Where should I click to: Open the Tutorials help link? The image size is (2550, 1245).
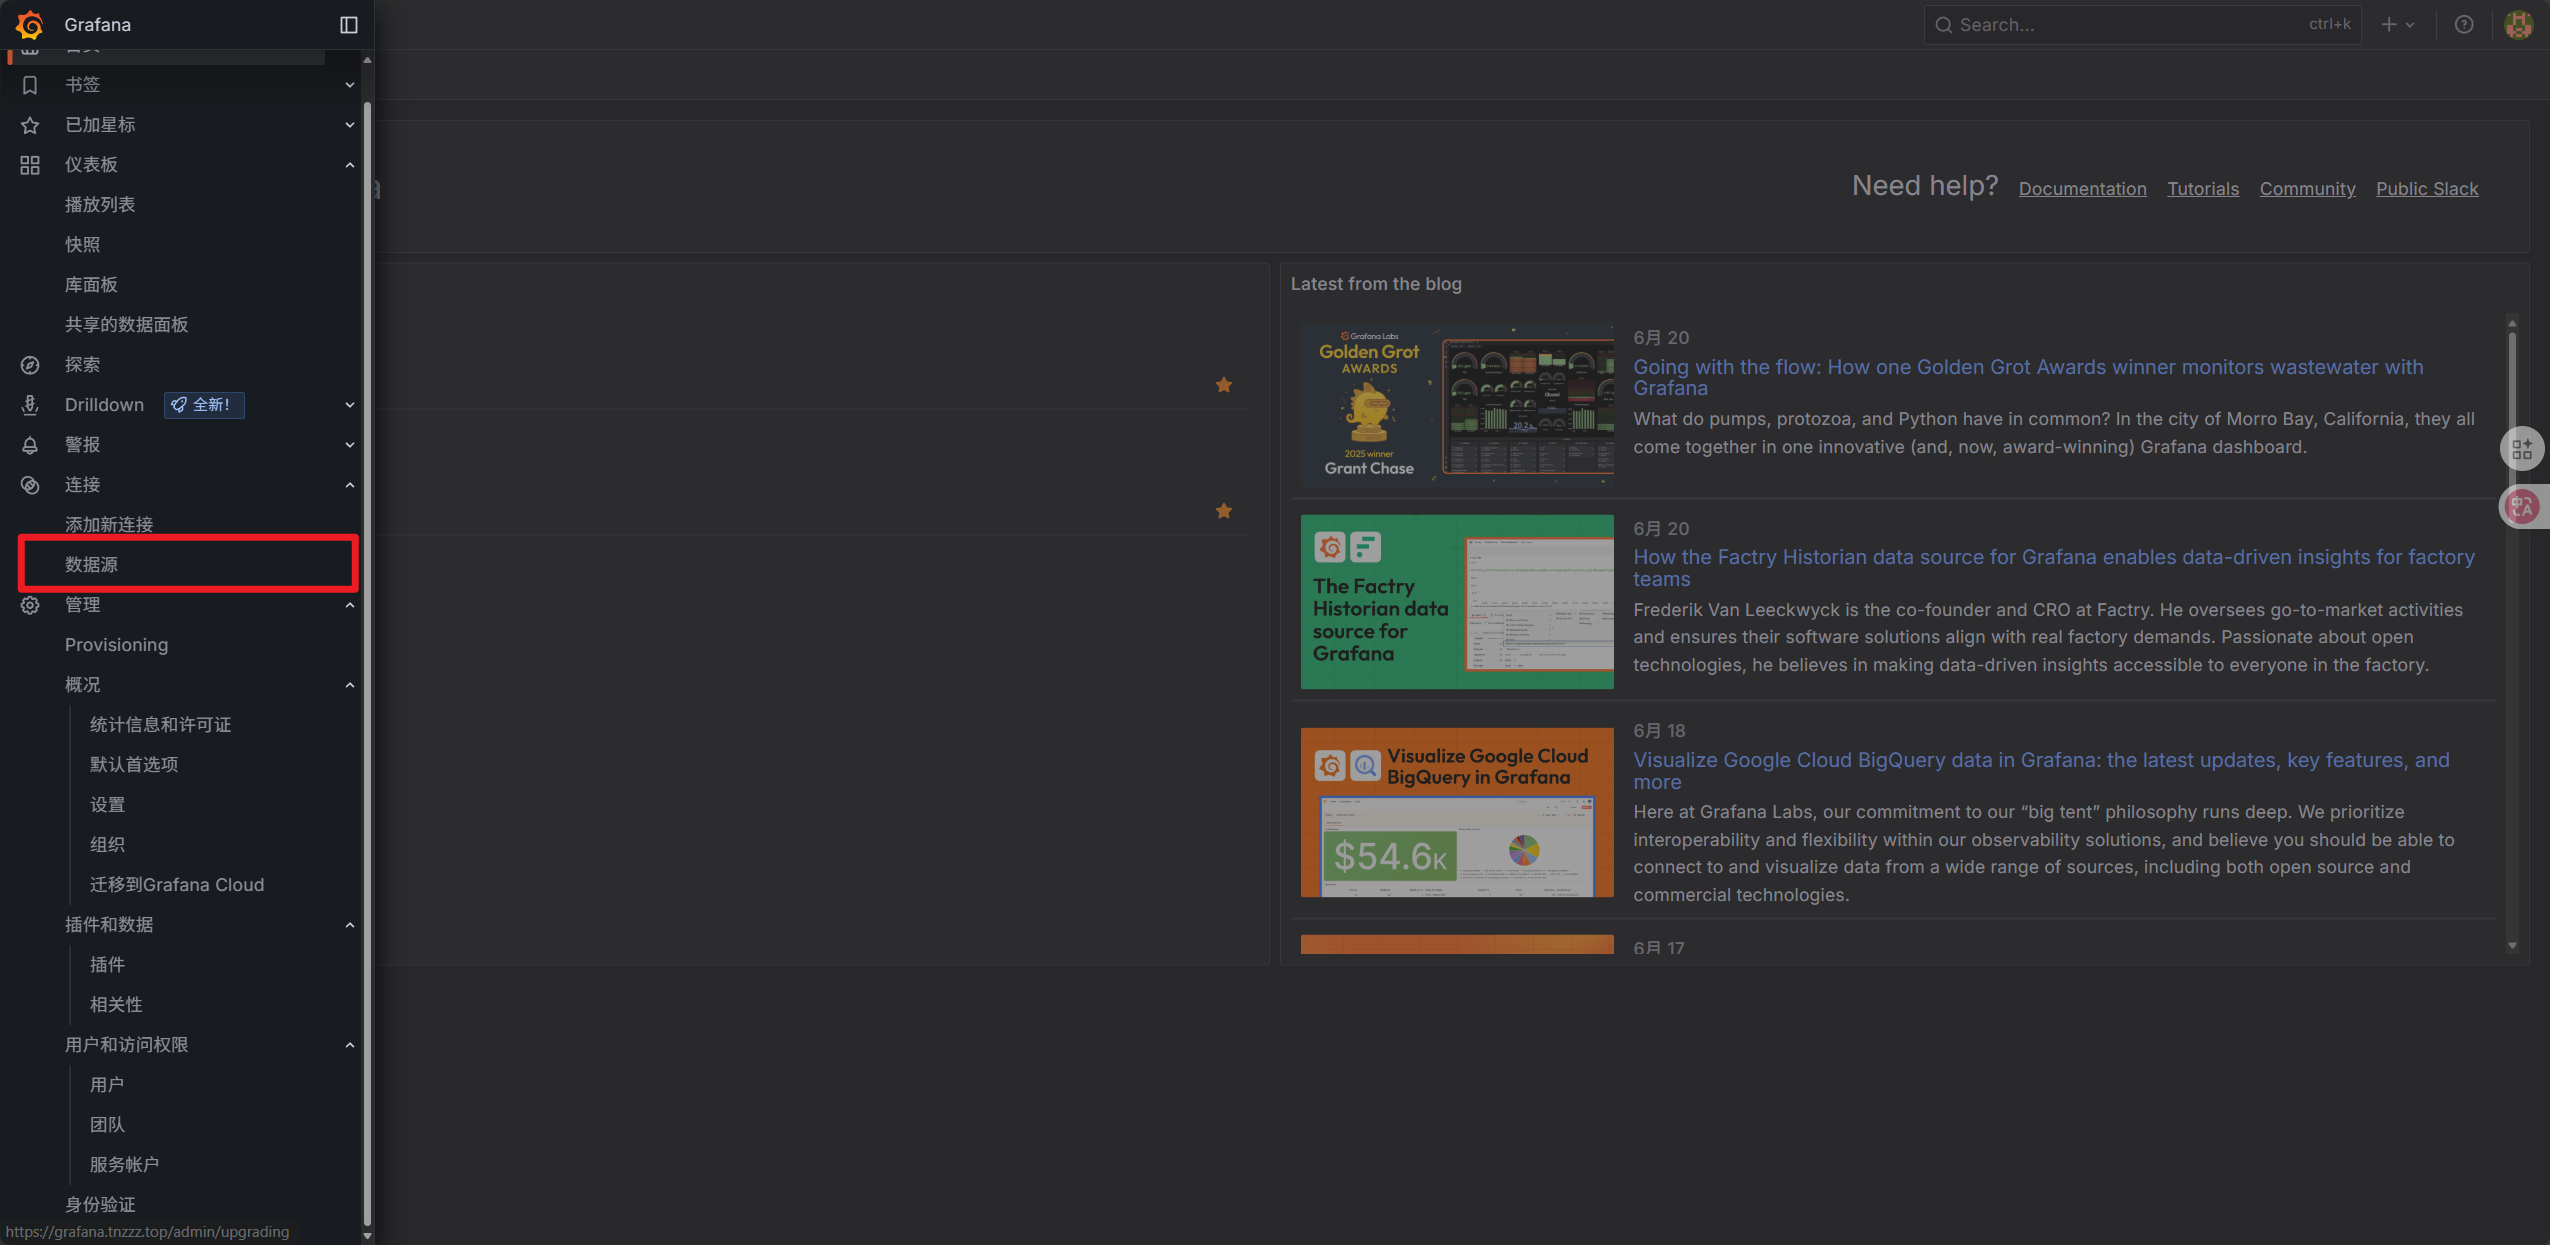click(x=2203, y=189)
